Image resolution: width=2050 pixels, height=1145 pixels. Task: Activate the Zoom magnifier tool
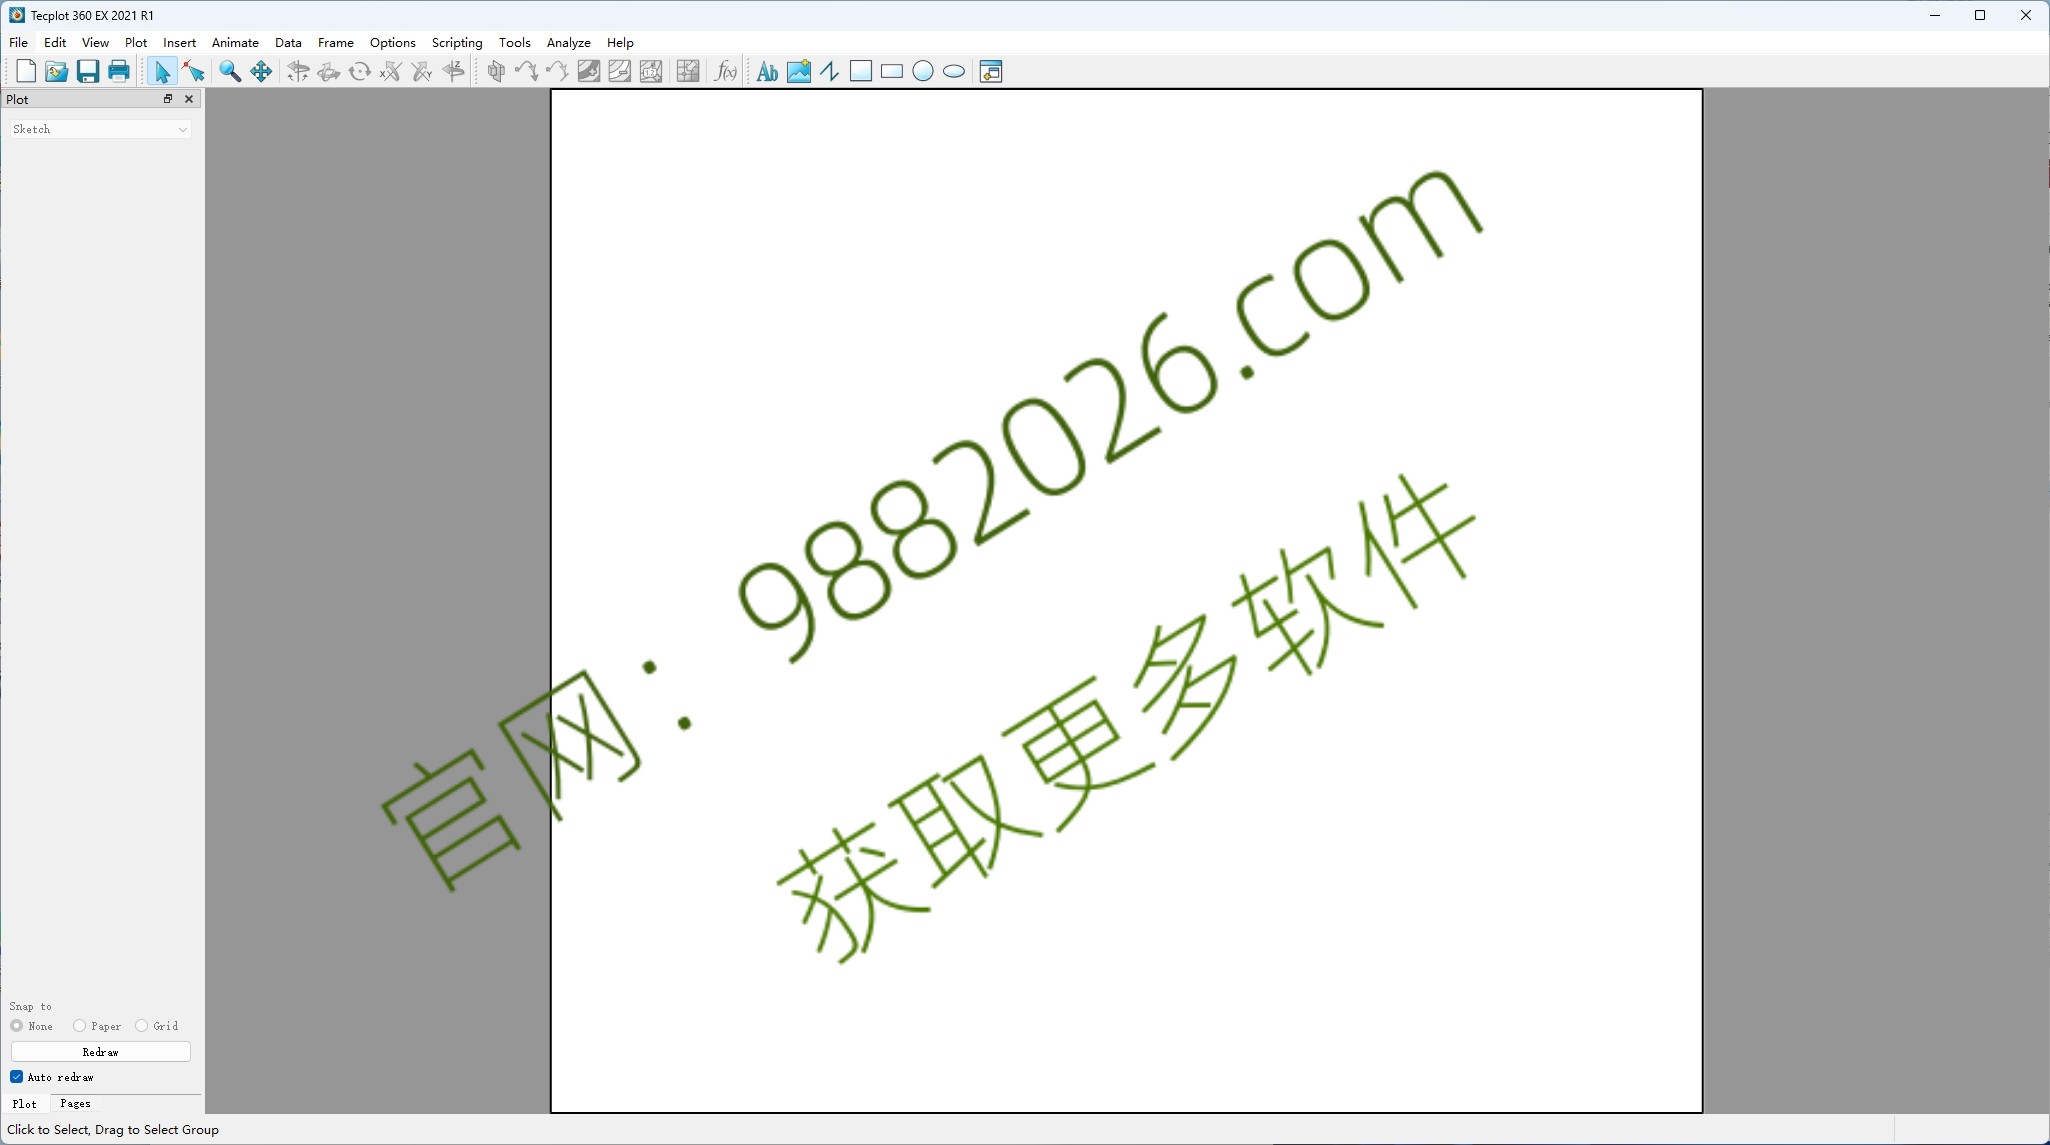tap(230, 71)
